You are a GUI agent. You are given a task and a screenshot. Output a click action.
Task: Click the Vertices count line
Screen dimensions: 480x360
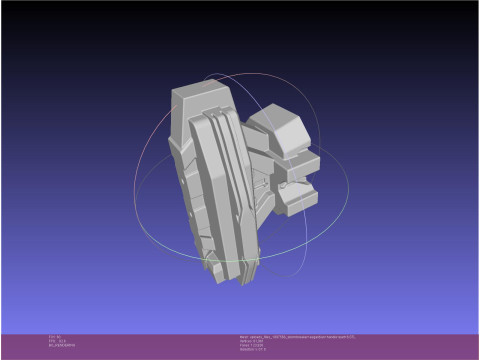(x=251, y=341)
